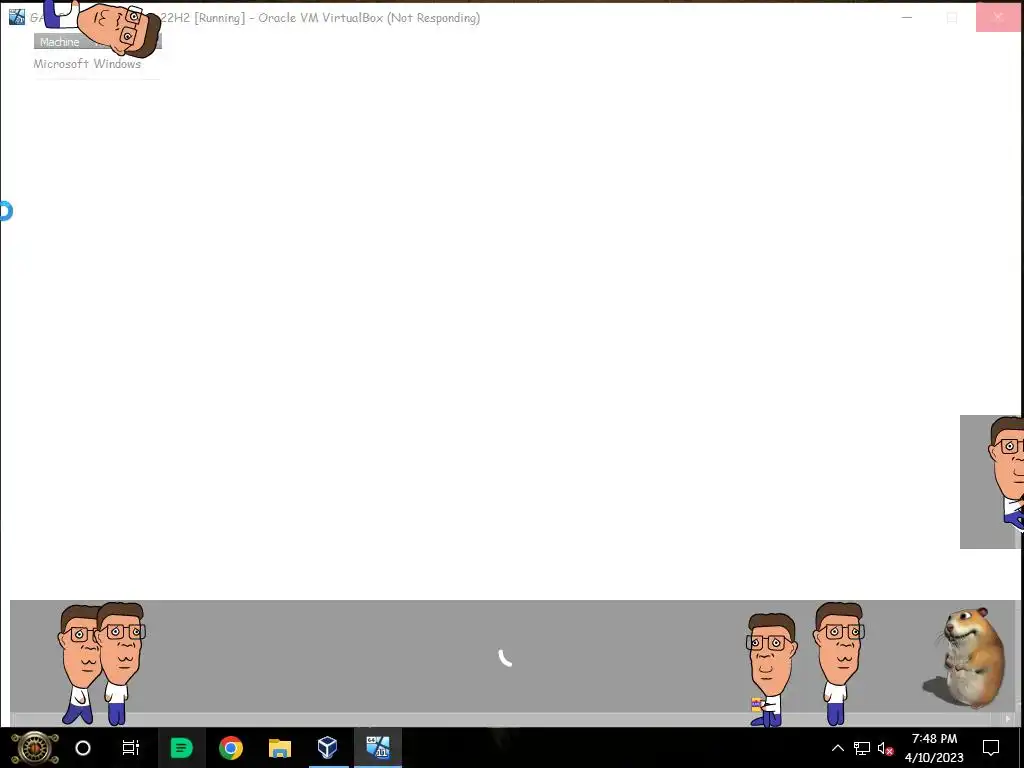Select the running VM taskbar icon

(x=377, y=748)
